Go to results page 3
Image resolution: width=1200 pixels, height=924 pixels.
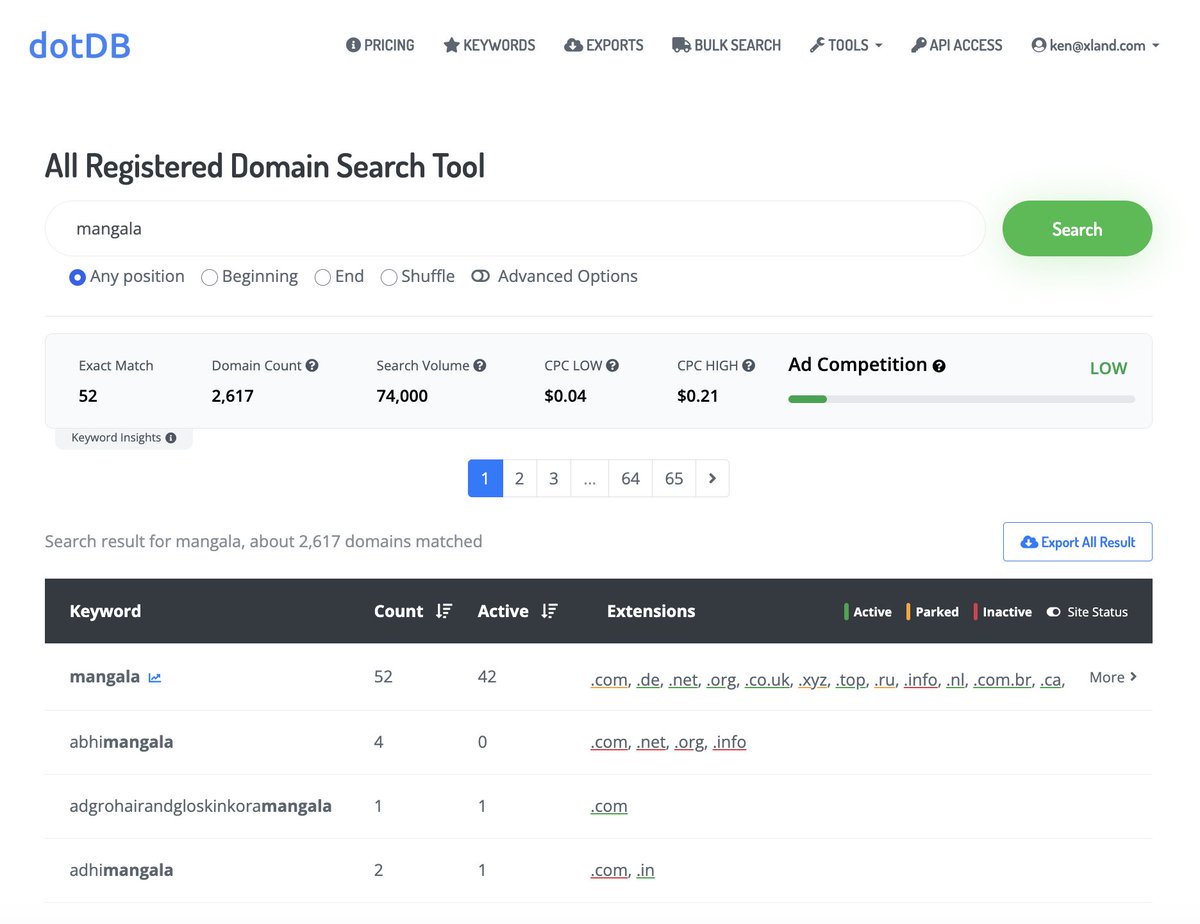pyautogui.click(x=553, y=479)
